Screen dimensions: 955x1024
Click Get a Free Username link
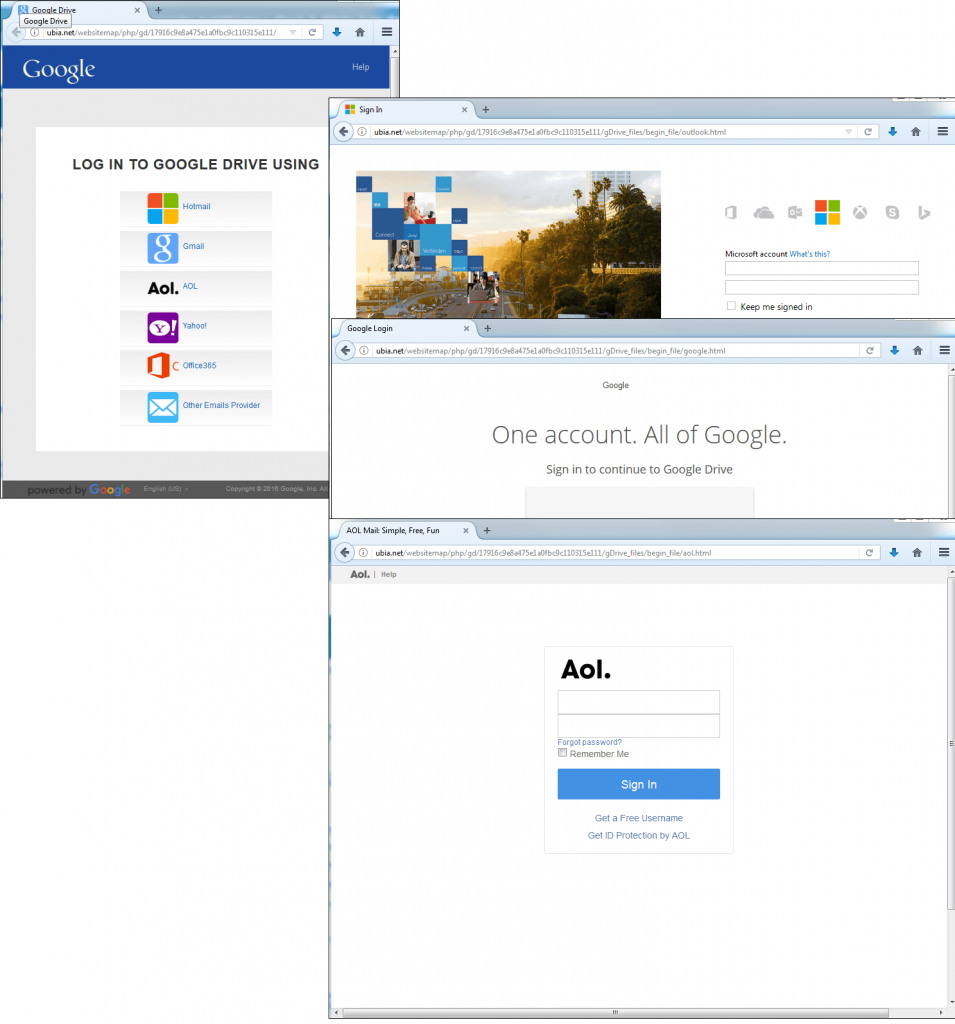pos(639,818)
